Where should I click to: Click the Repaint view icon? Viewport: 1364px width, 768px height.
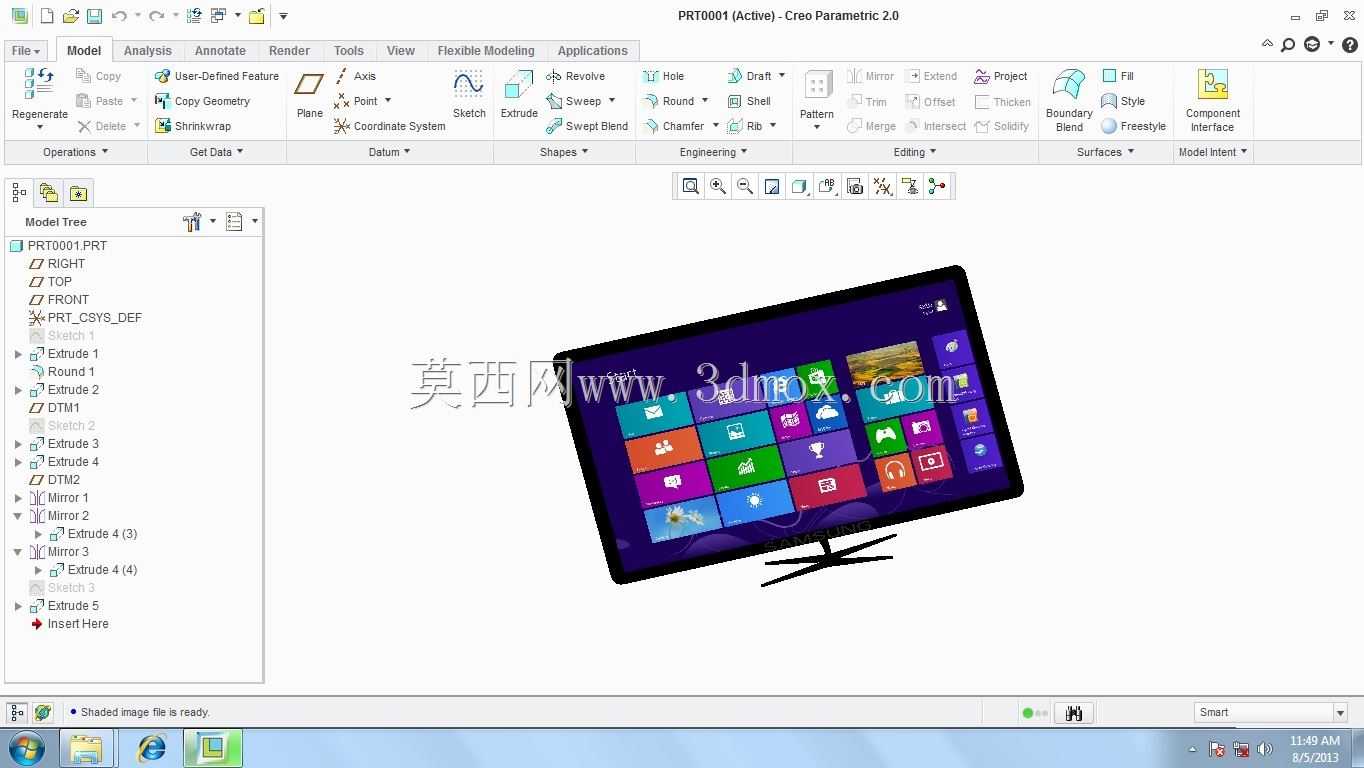[772, 186]
